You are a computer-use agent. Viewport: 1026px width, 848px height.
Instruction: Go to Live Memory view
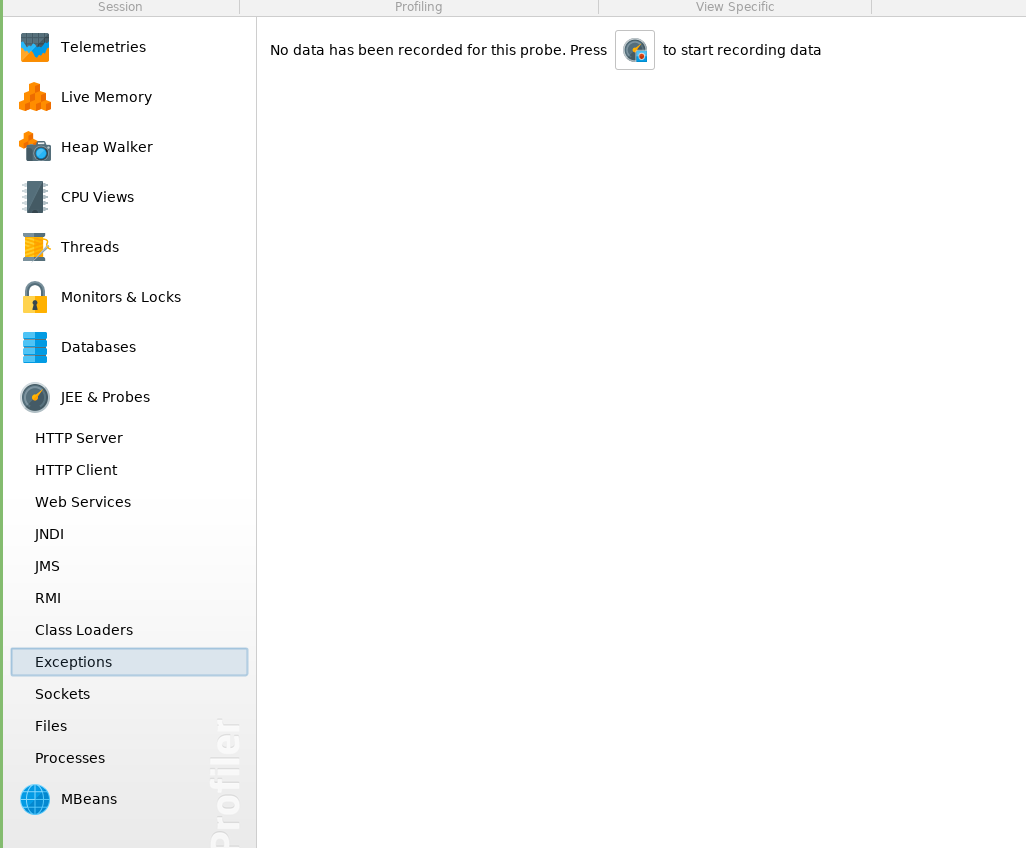pos(107,97)
